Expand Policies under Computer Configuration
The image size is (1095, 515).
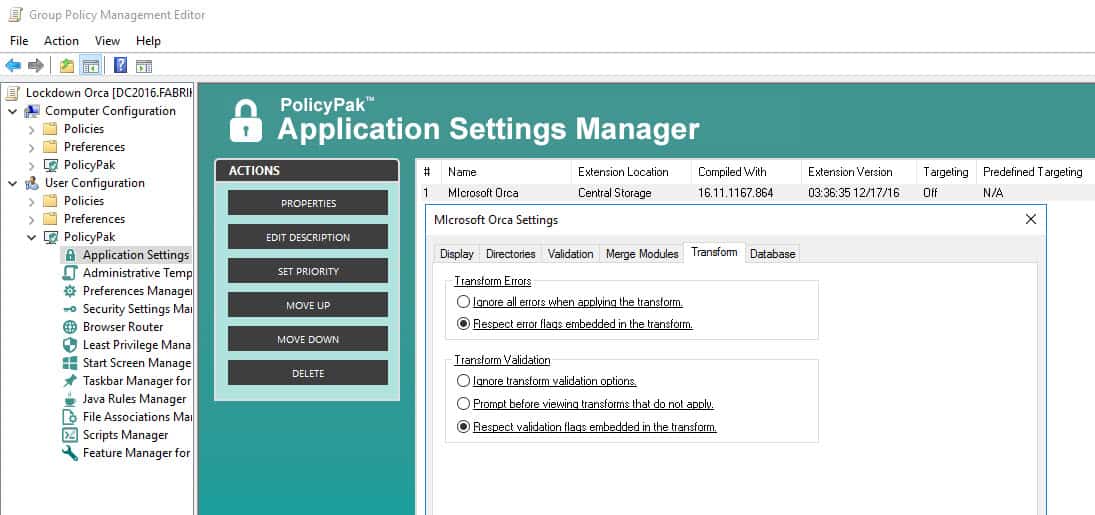pos(31,129)
